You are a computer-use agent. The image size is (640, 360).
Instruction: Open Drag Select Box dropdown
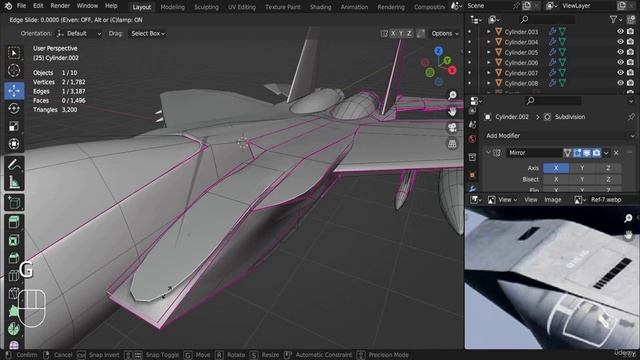pyautogui.click(x=147, y=33)
